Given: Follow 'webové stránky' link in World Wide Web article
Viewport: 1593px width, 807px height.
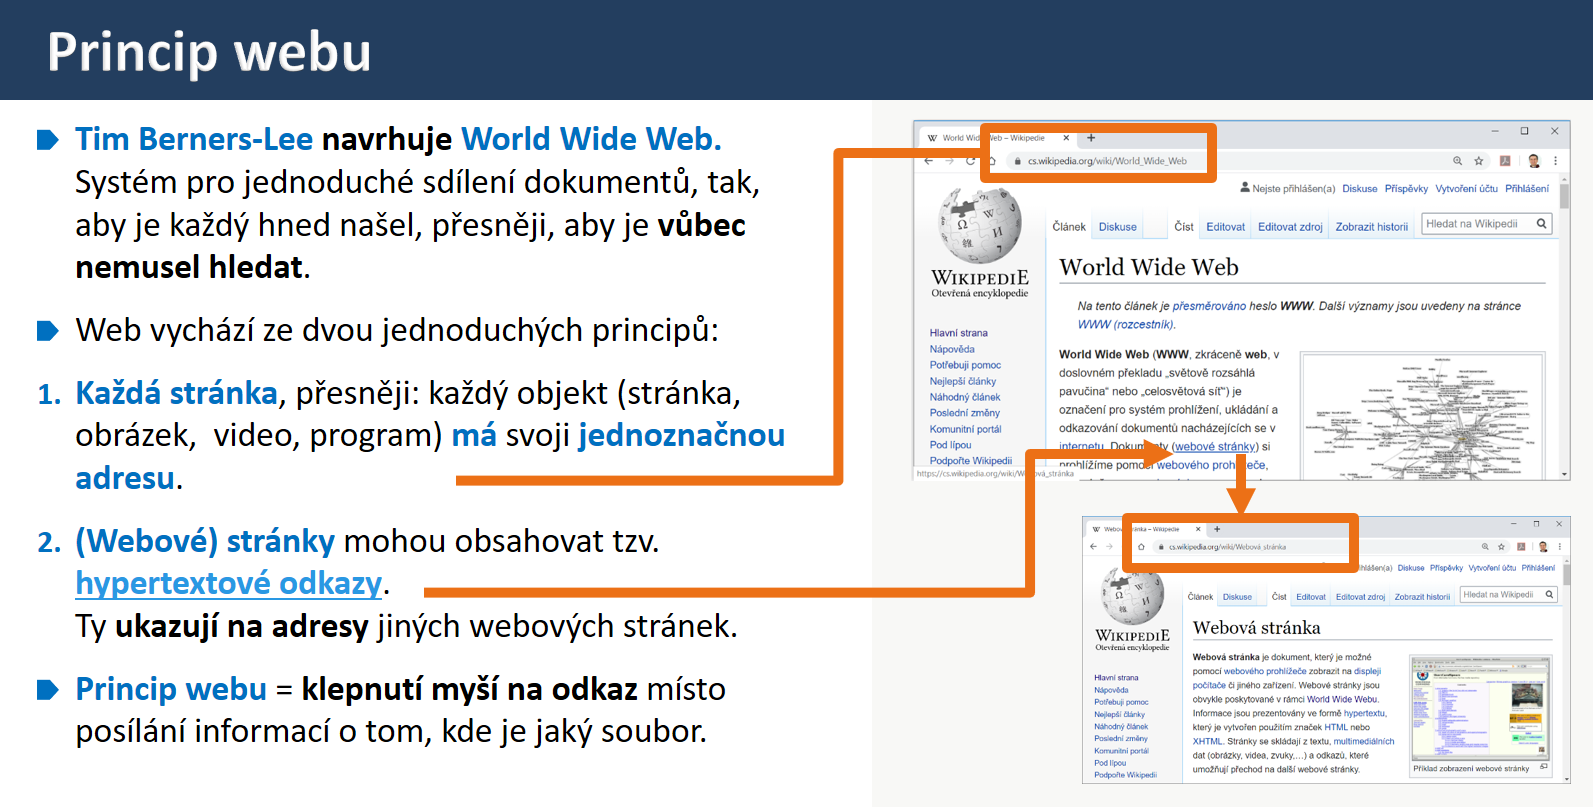Looking at the screenshot, I should [1214, 447].
